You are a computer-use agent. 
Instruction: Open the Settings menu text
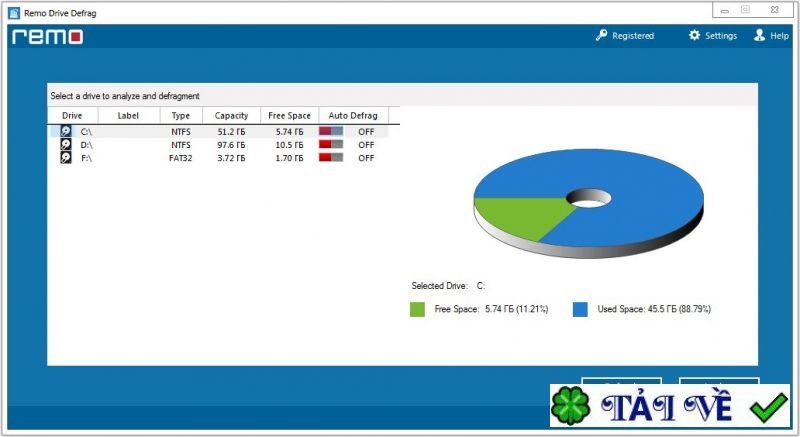click(721, 36)
